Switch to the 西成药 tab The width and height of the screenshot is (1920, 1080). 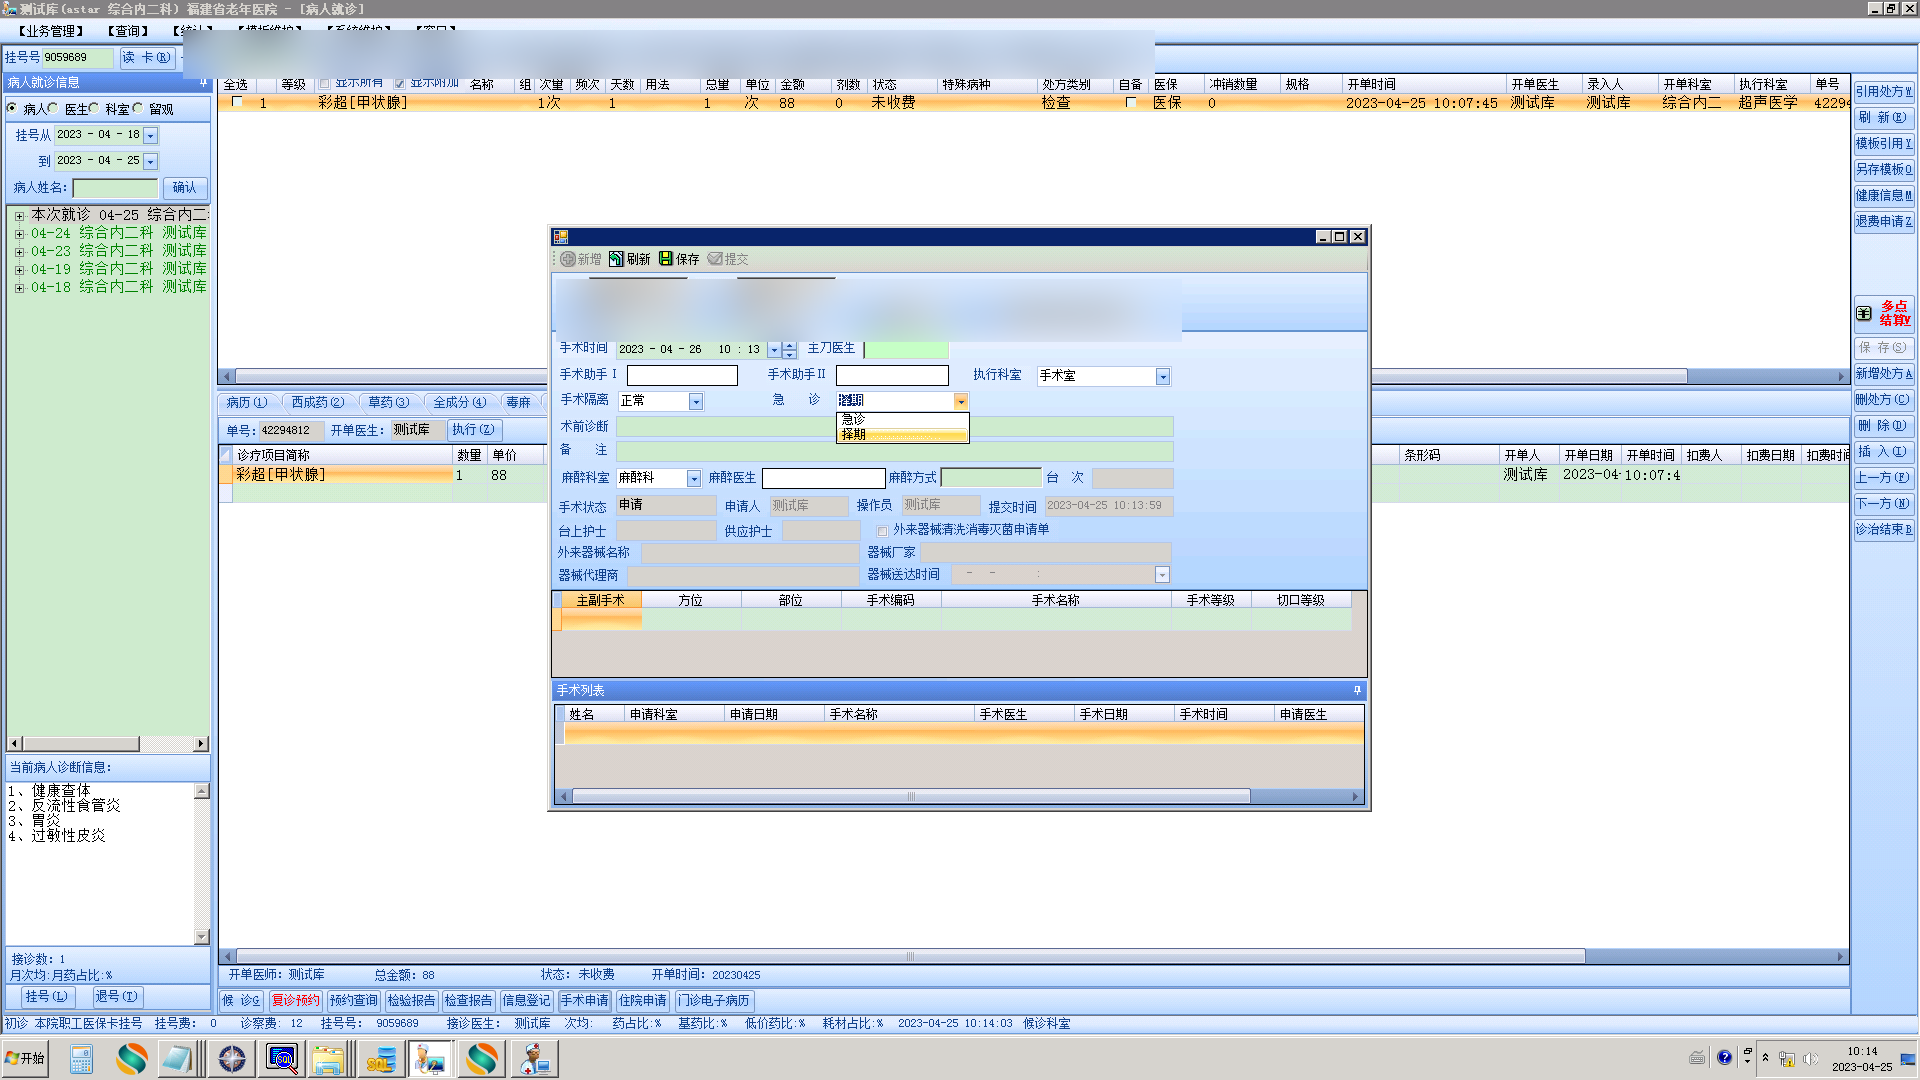(x=317, y=402)
